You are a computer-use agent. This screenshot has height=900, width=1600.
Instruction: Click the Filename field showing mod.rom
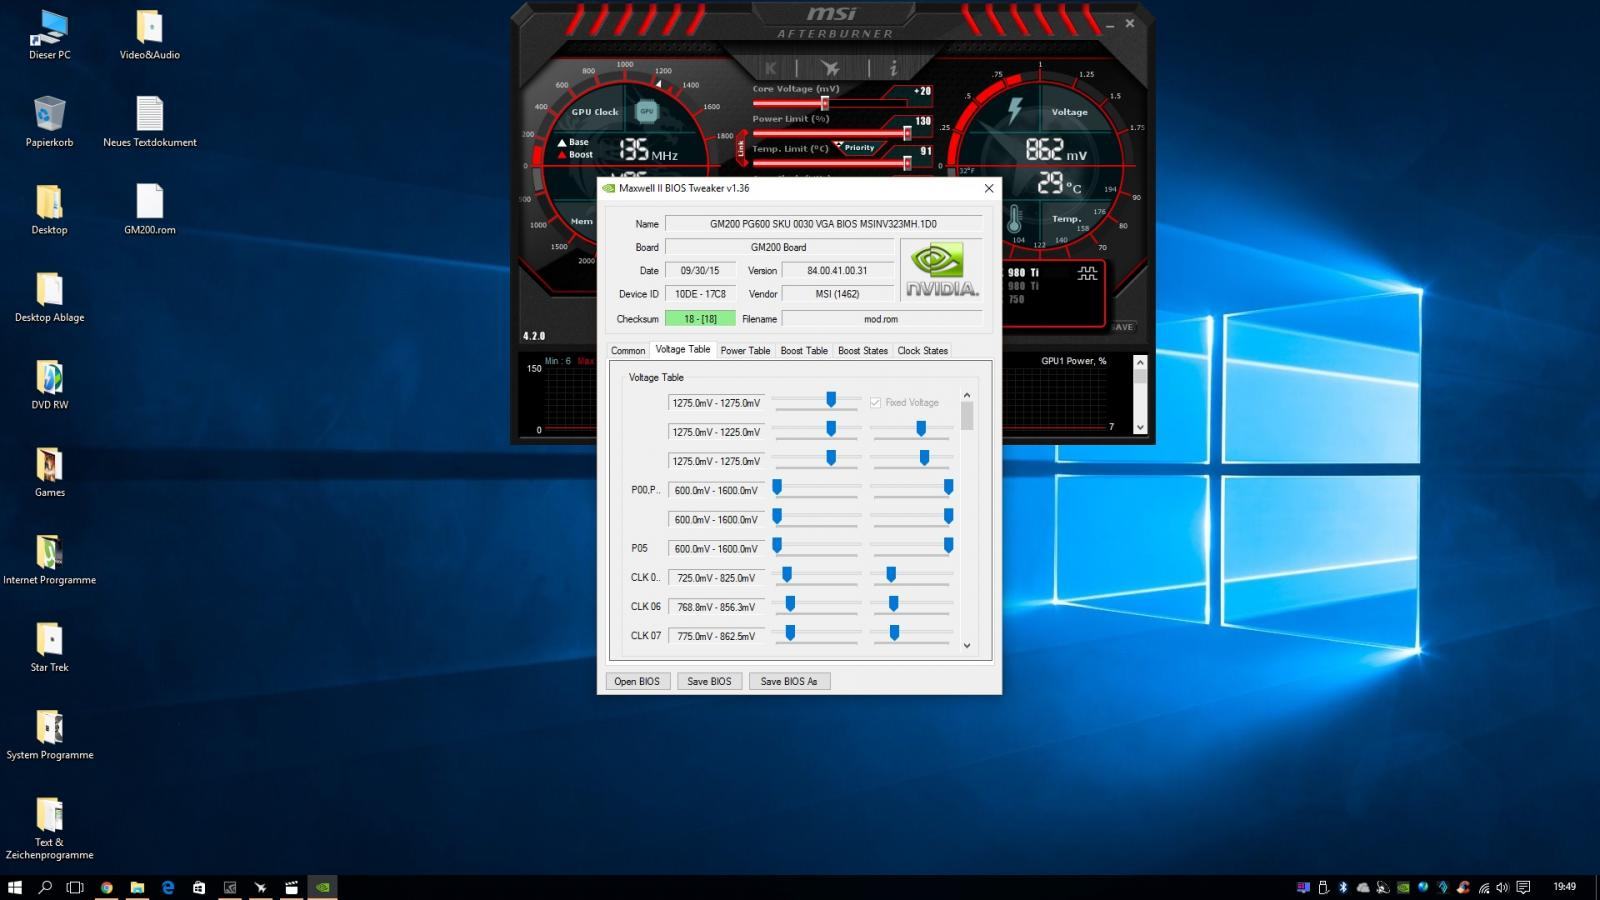point(881,319)
